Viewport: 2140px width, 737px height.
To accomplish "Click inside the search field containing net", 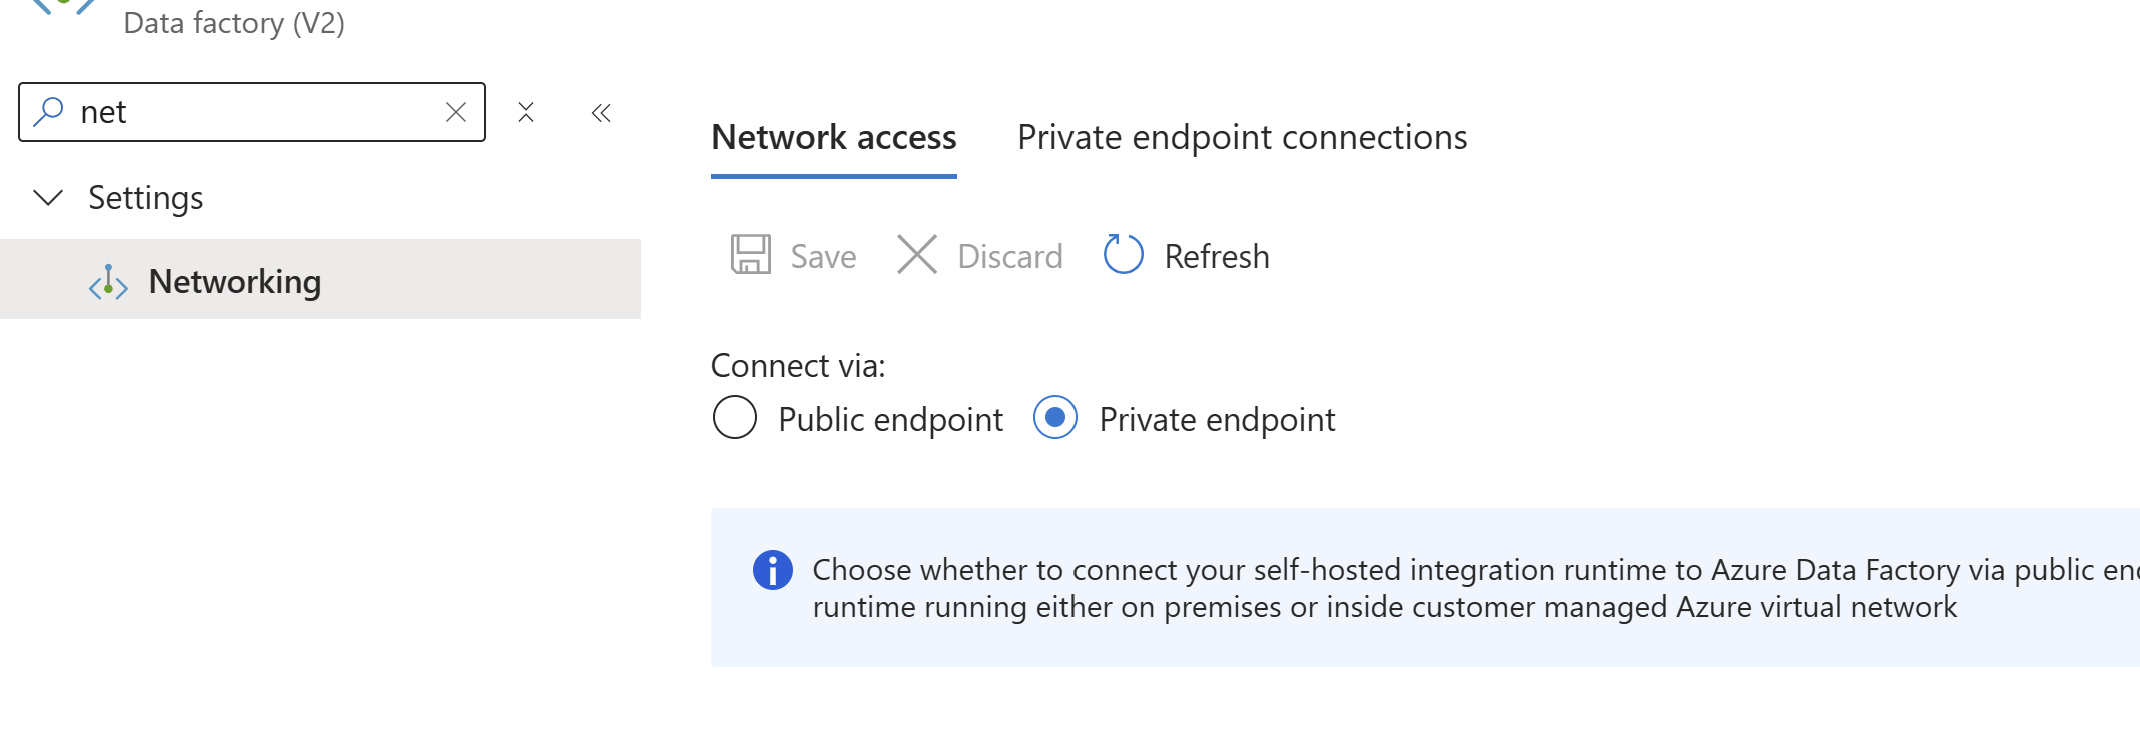I will click(252, 112).
